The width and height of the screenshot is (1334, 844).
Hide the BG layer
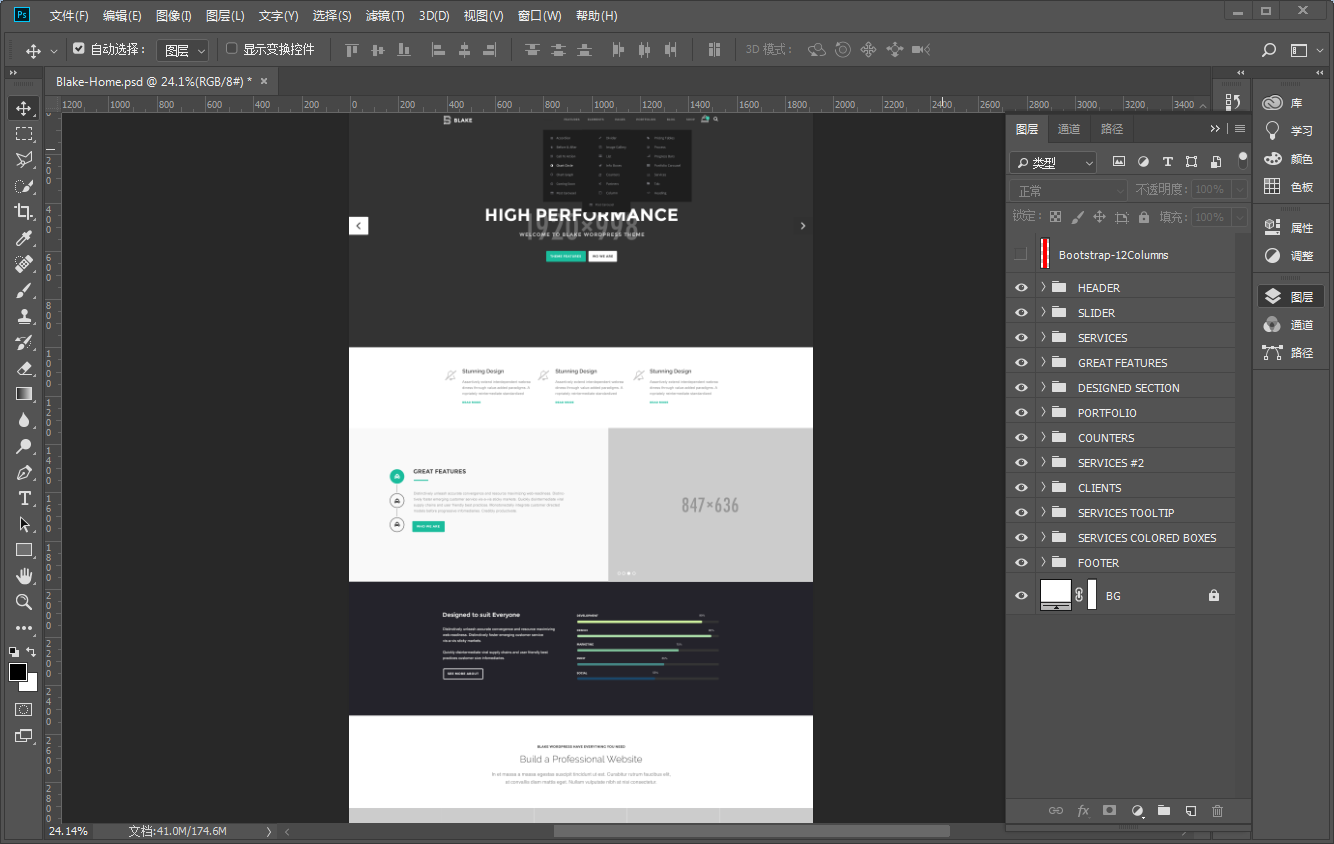pos(1021,595)
